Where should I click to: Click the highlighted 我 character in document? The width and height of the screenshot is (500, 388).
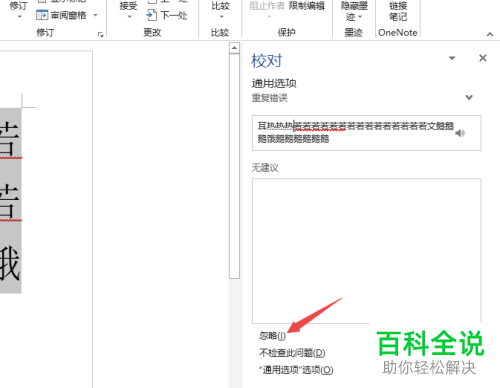click(10, 263)
